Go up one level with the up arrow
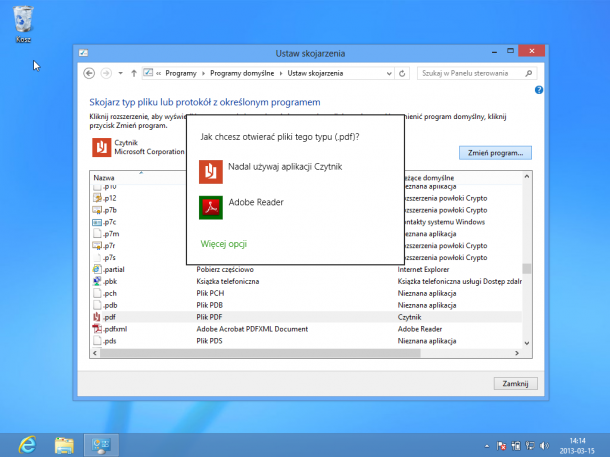610x457 pixels. coord(134,73)
